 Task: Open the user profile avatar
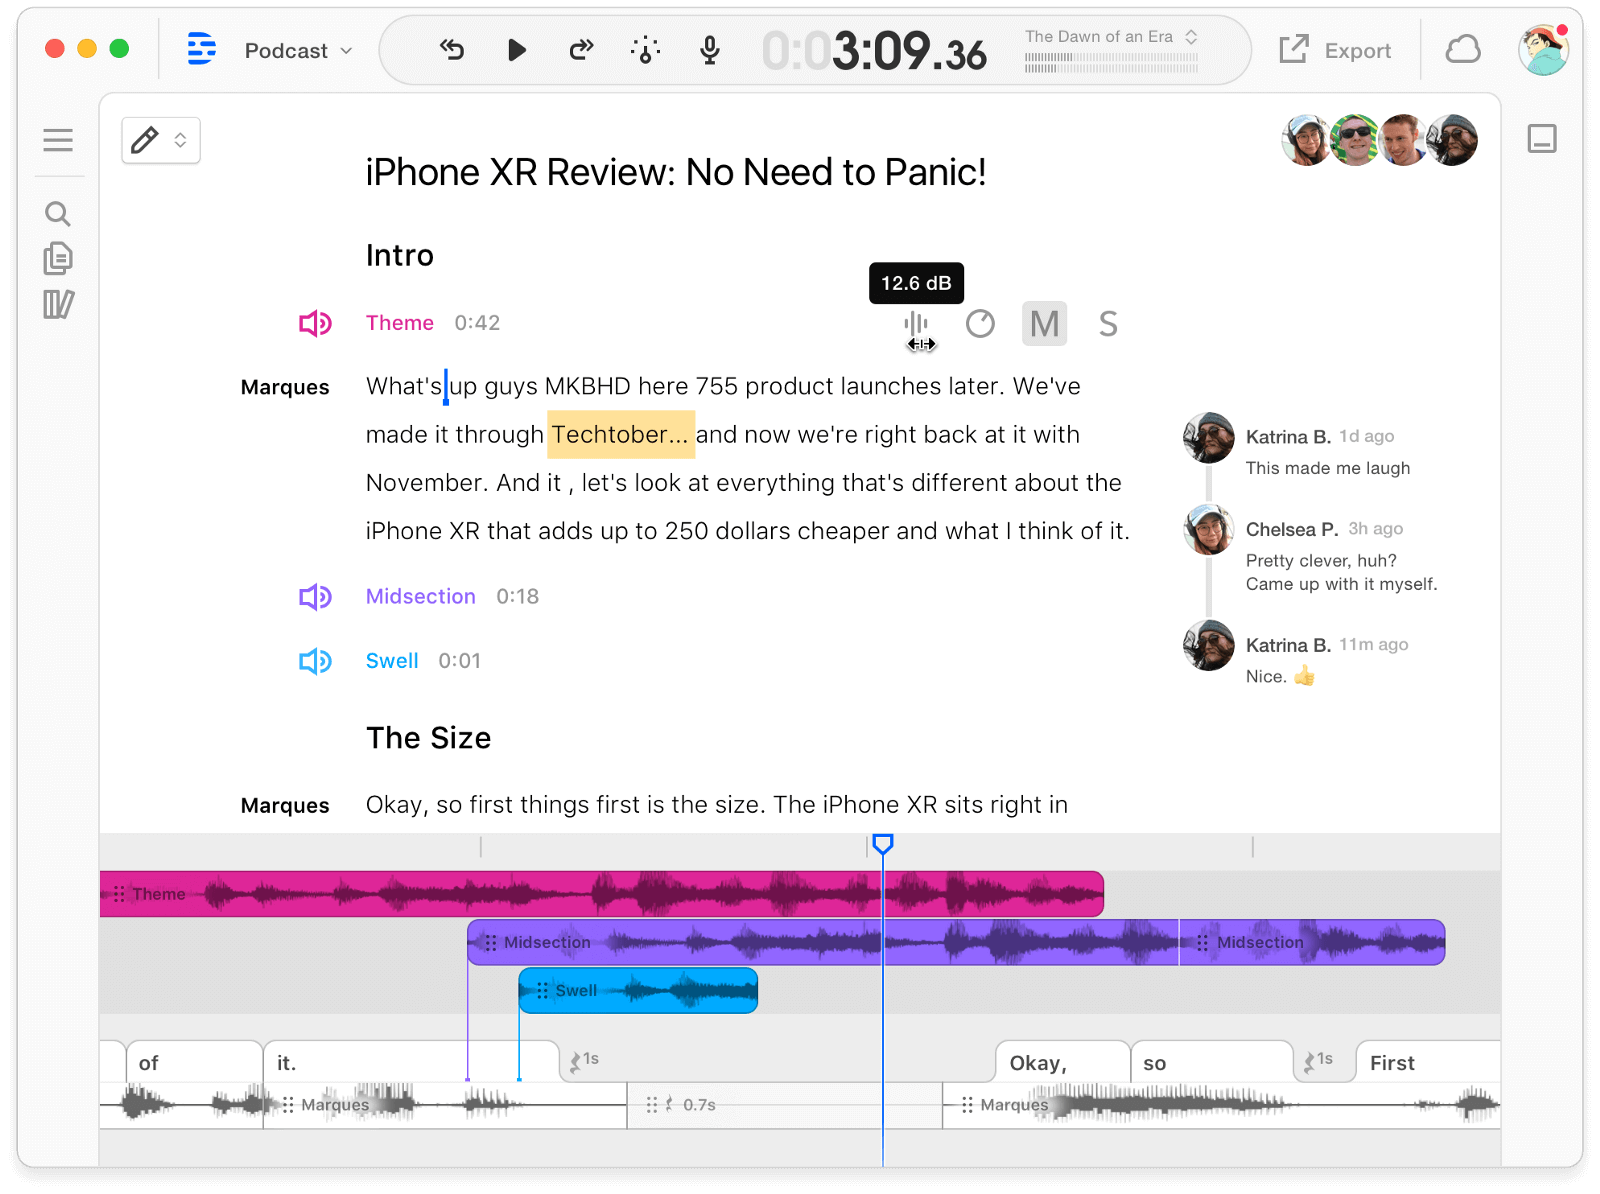(x=1543, y=49)
